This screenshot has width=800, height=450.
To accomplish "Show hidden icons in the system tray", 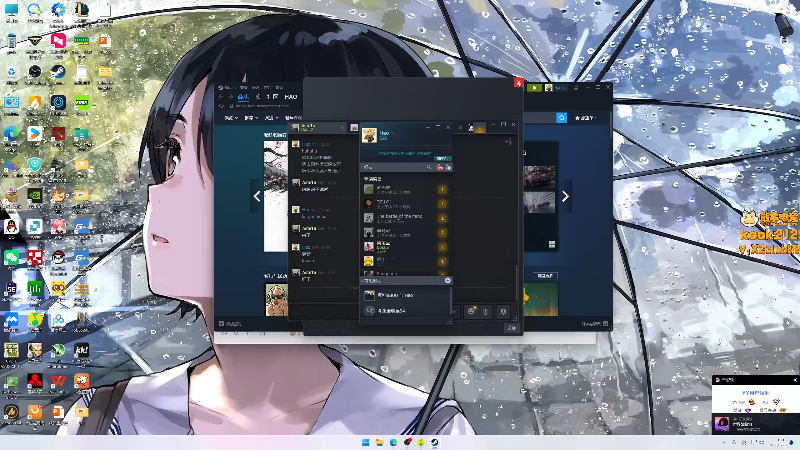I will 724,442.
